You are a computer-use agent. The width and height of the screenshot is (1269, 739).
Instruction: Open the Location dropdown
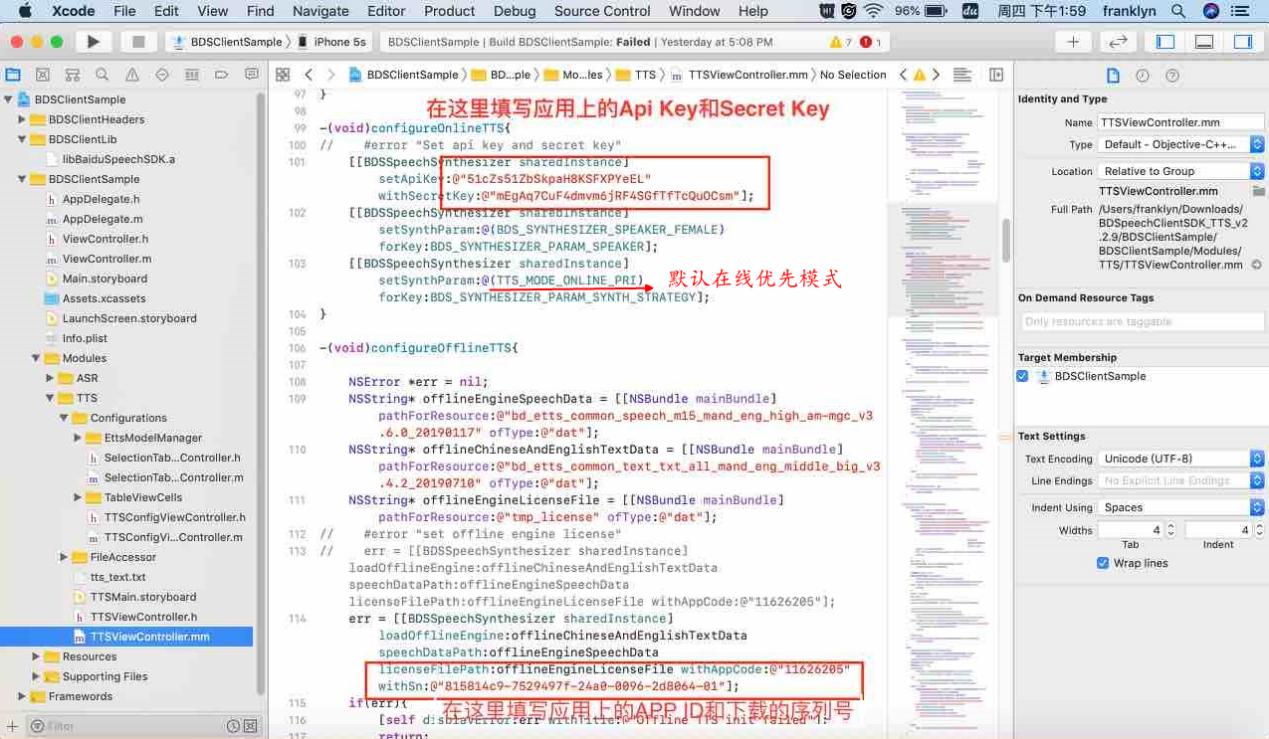tap(1181, 171)
